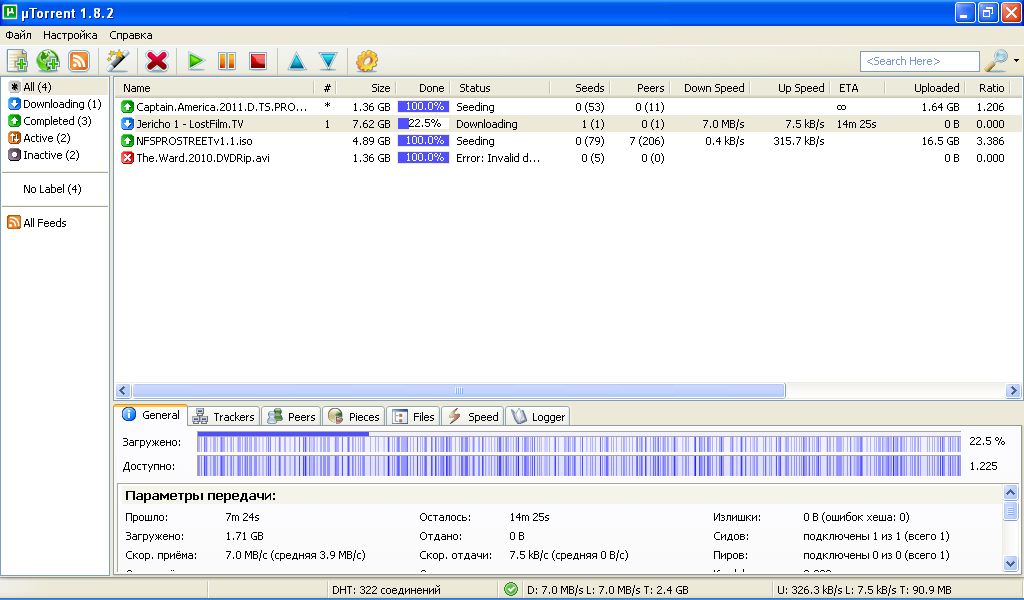Click the seeding icon of NFSPROSTREETv1.1.iso
The width and height of the screenshot is (1024, 600).
point(127,140)
